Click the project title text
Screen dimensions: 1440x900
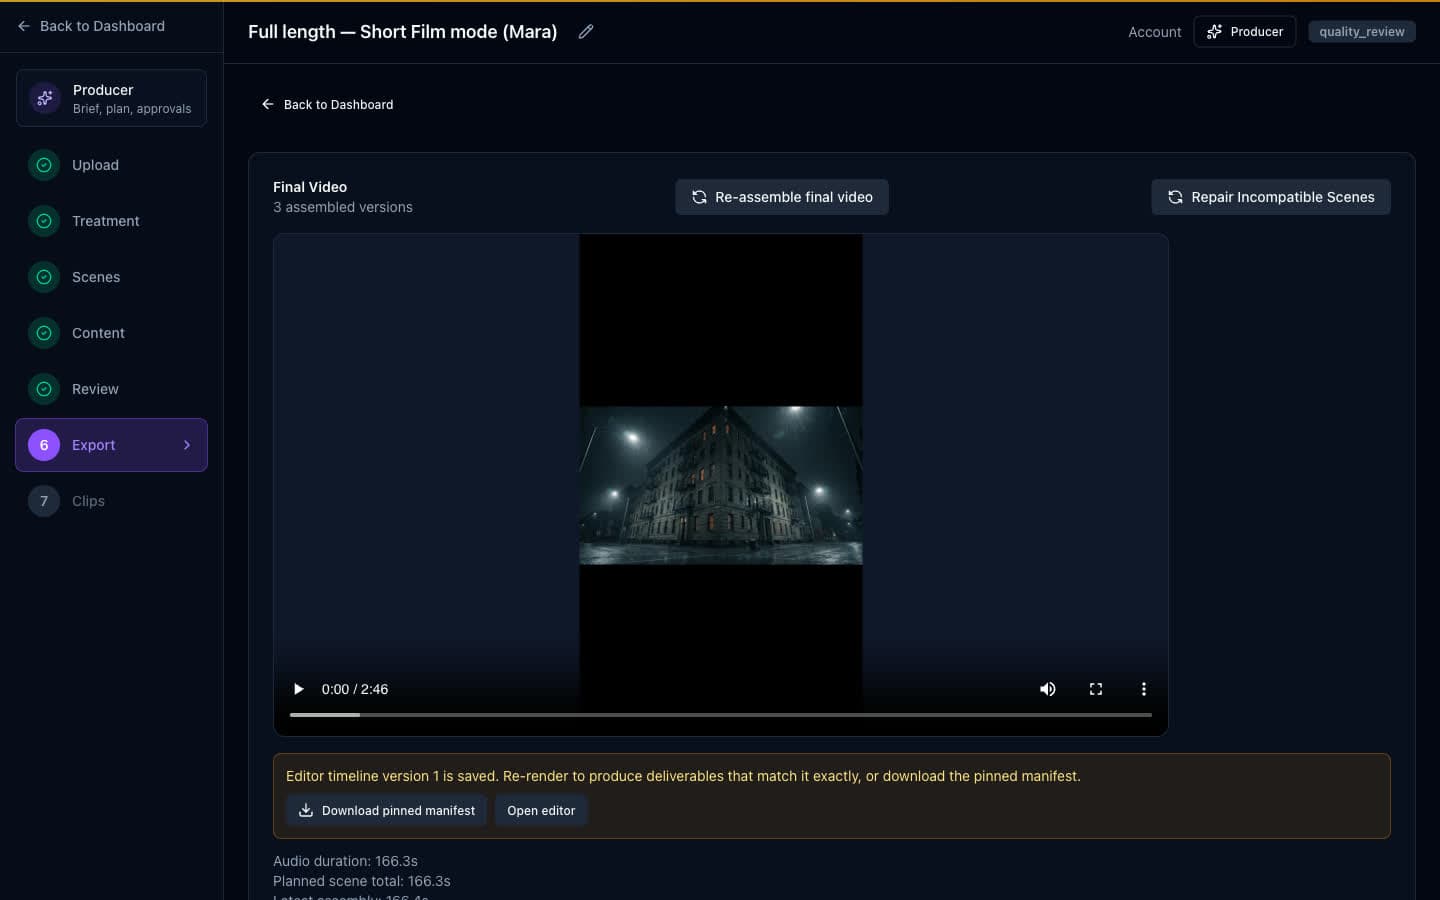coord(402,32)
